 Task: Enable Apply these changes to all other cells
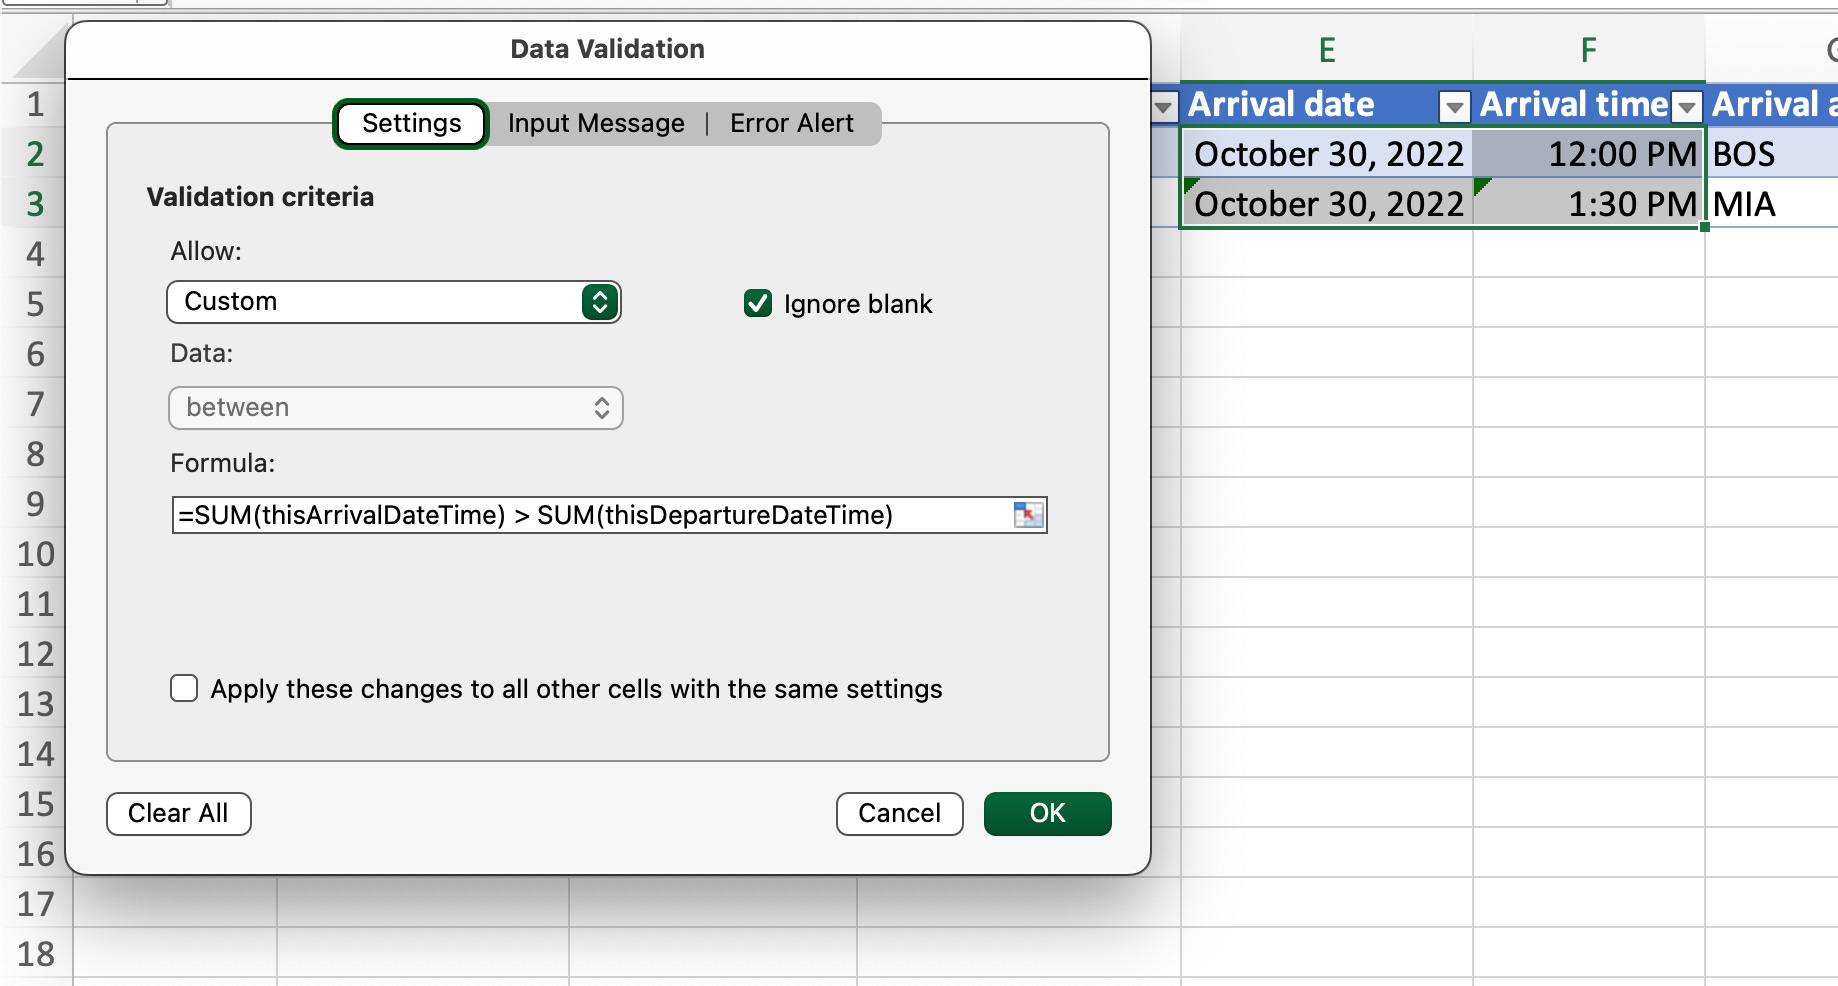pos(184,688)
